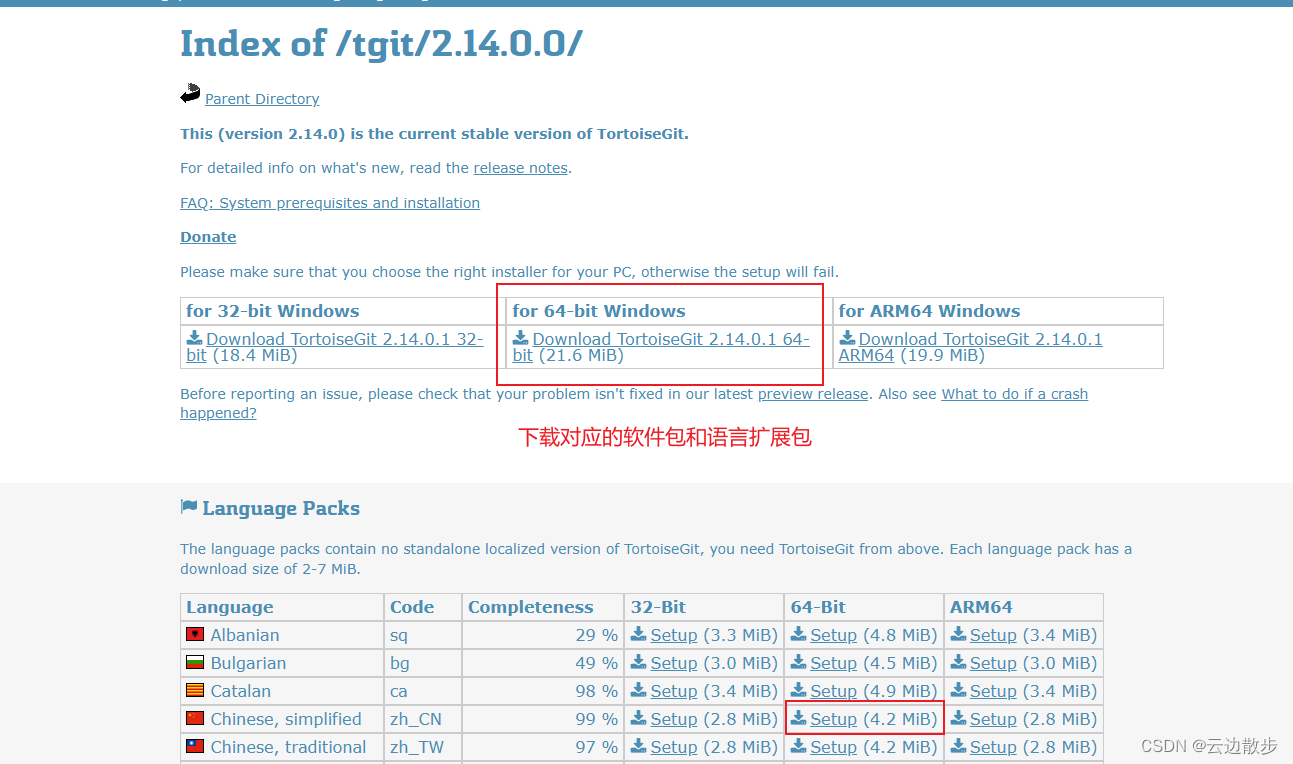Screen dimensions: 1293x764
Task: Click the Chinese, simplified flag icon
Action: (x=195, y=718)
